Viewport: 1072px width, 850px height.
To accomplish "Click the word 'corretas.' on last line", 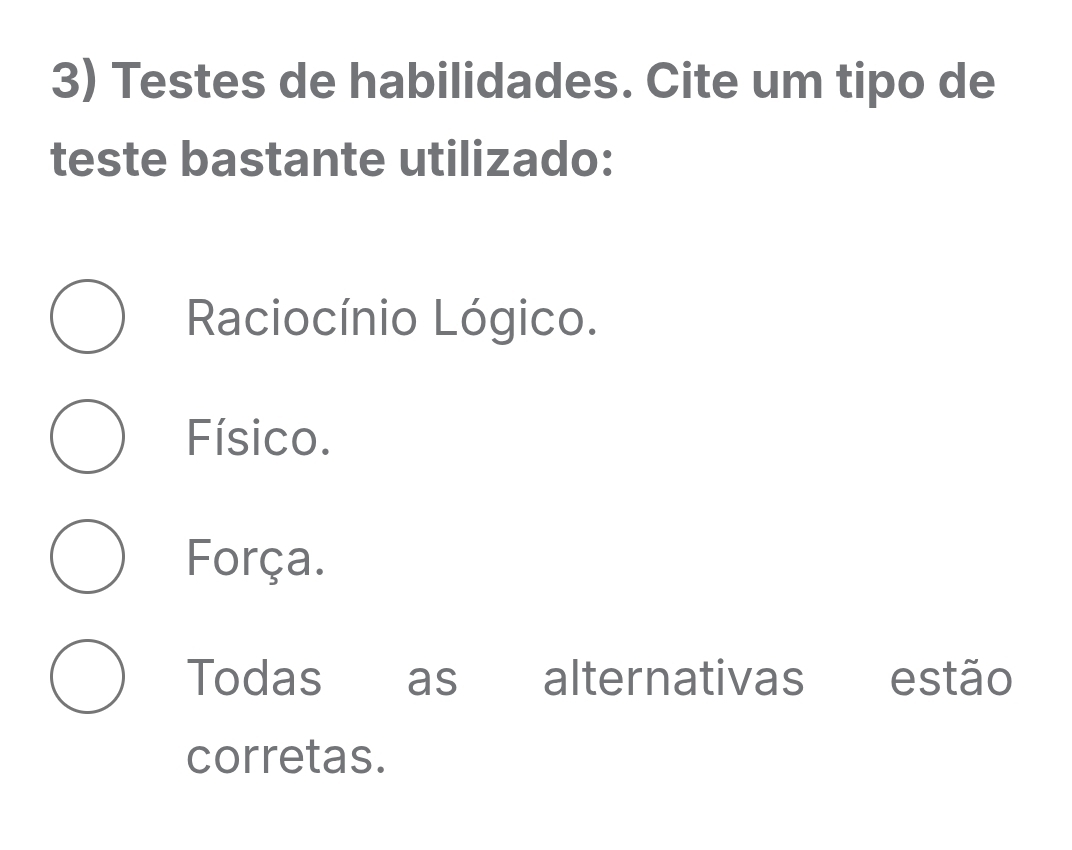I will click(x=286, y=757).
